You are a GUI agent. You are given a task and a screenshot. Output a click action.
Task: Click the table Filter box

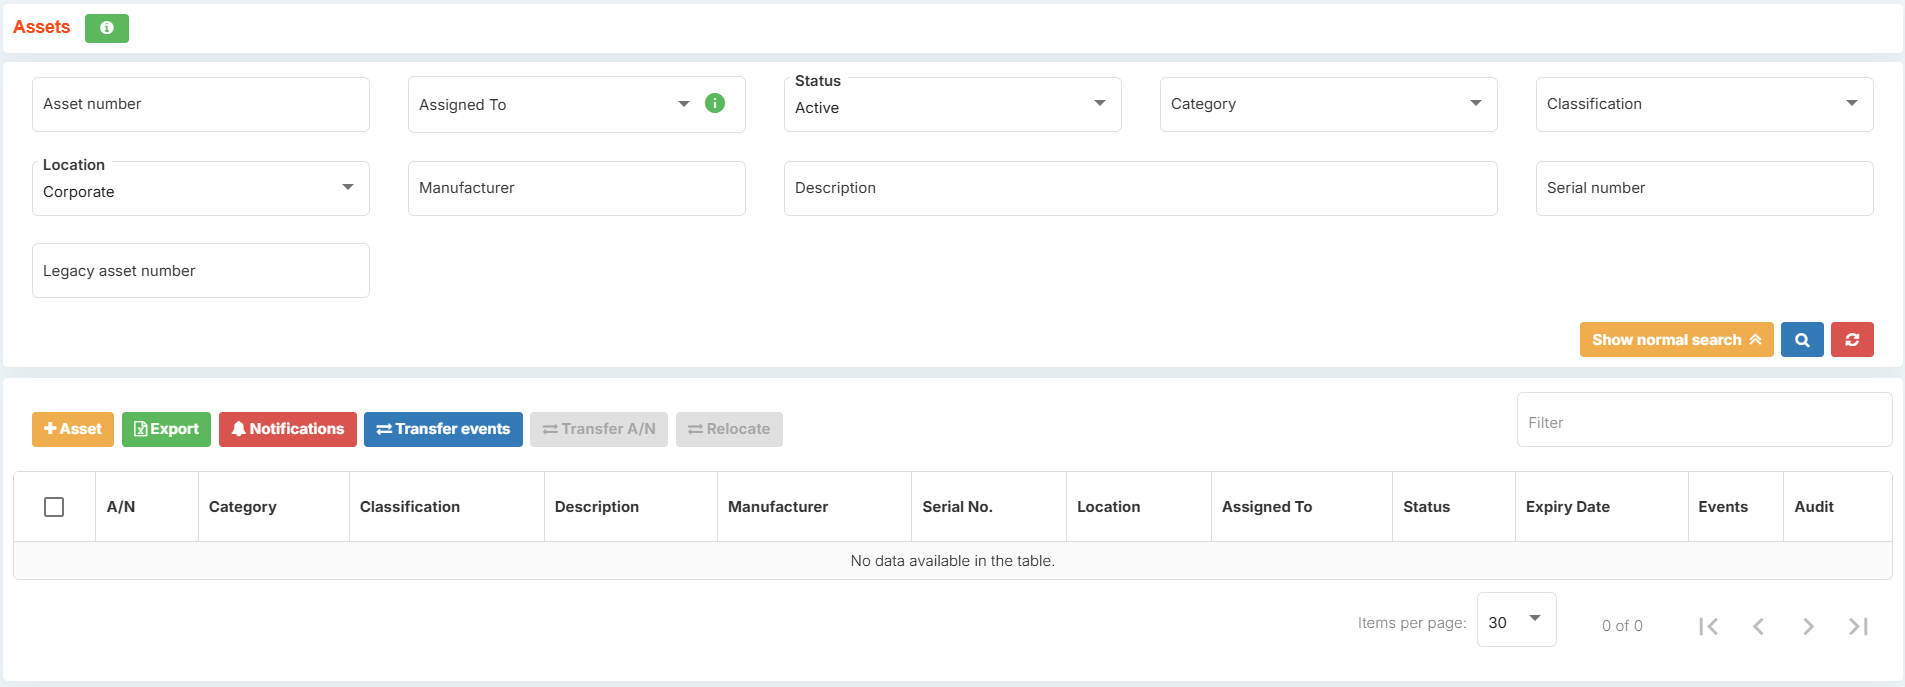click(1705, 420)
